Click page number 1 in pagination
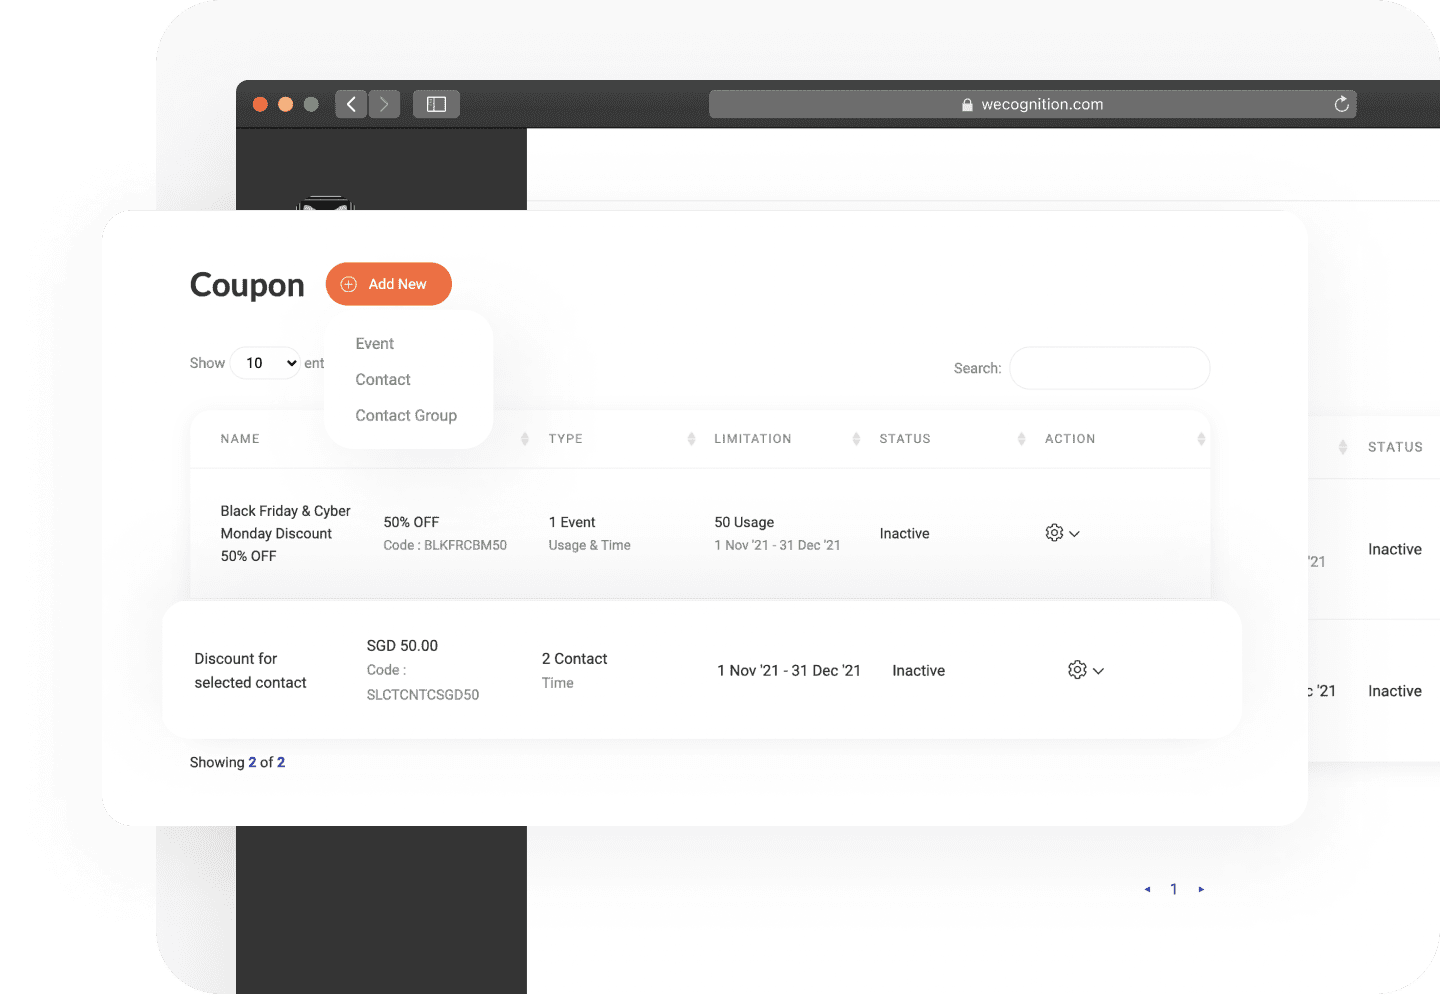Viewport: 1440px width, 995px height. pyautogui.click(x=1174, y=889)
